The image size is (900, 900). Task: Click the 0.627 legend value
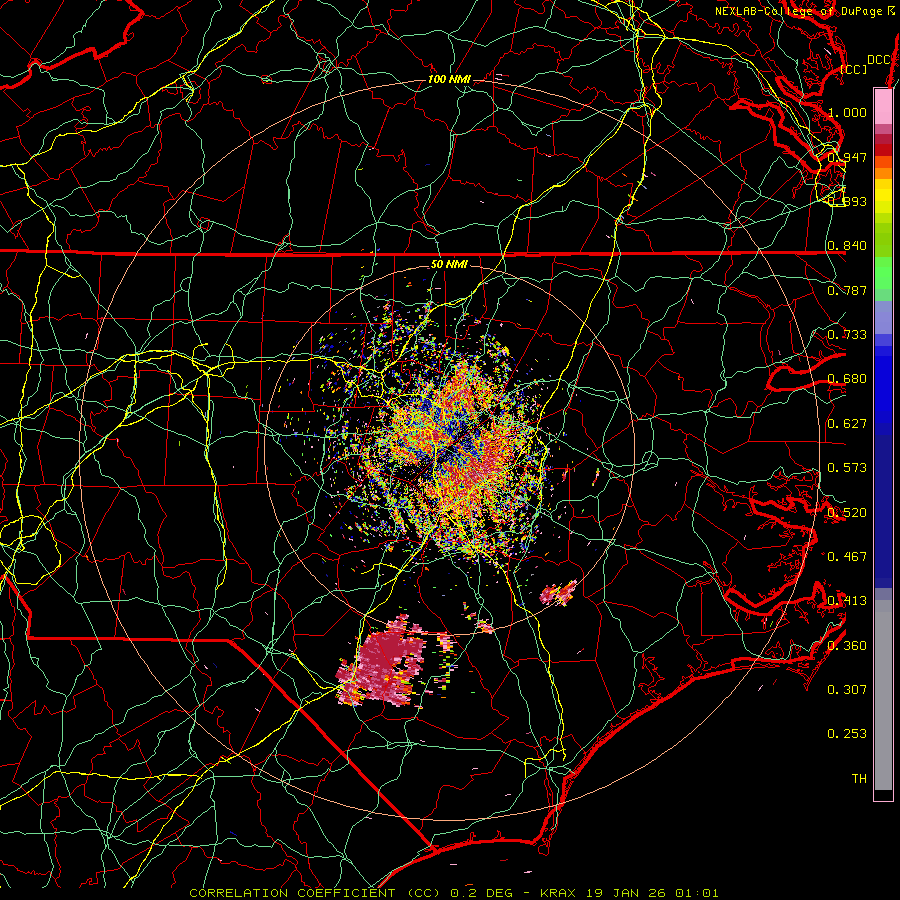click(x=847, y=424)
